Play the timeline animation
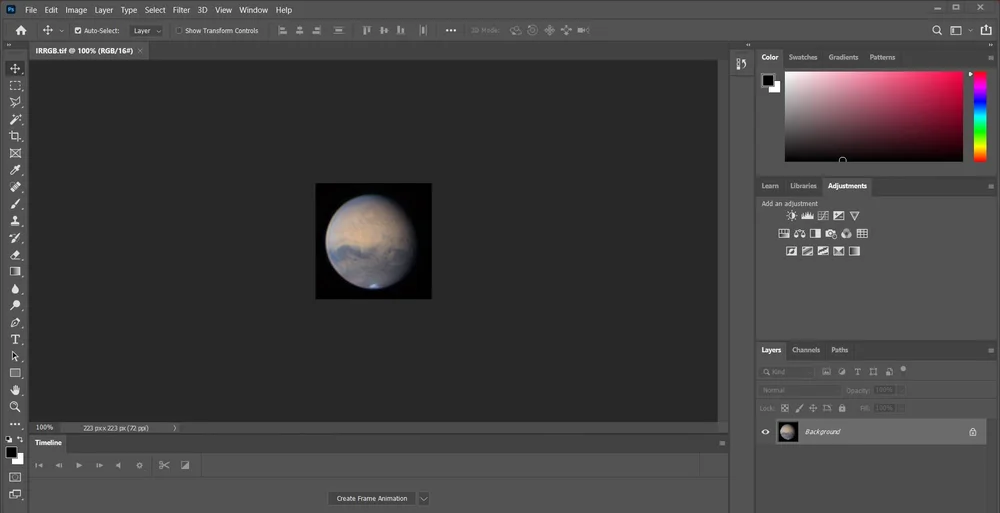This screenshot has width=1000, height=513. [79, 465]
